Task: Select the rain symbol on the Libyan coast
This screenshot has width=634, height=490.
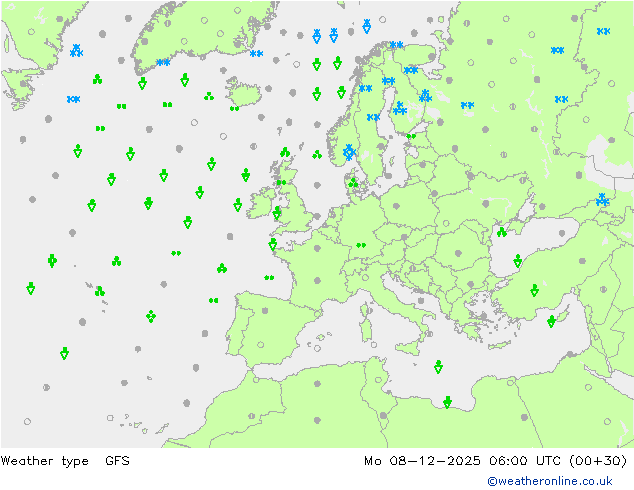Action: coord(447,402)
